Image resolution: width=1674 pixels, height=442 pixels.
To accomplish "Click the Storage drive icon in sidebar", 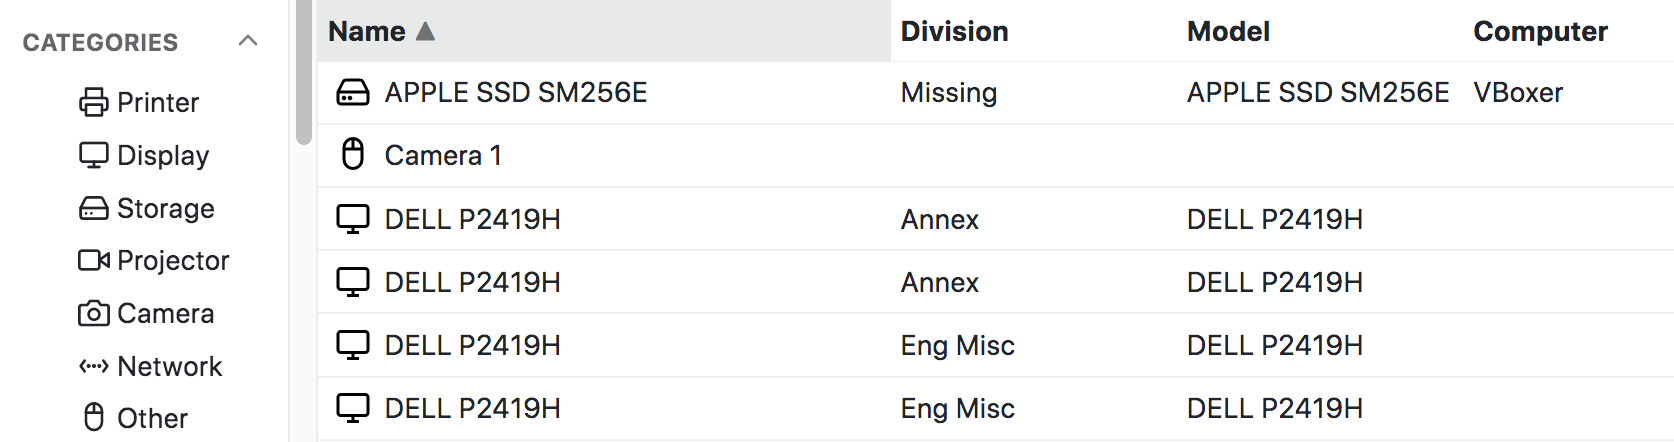I will pos(93,208).
